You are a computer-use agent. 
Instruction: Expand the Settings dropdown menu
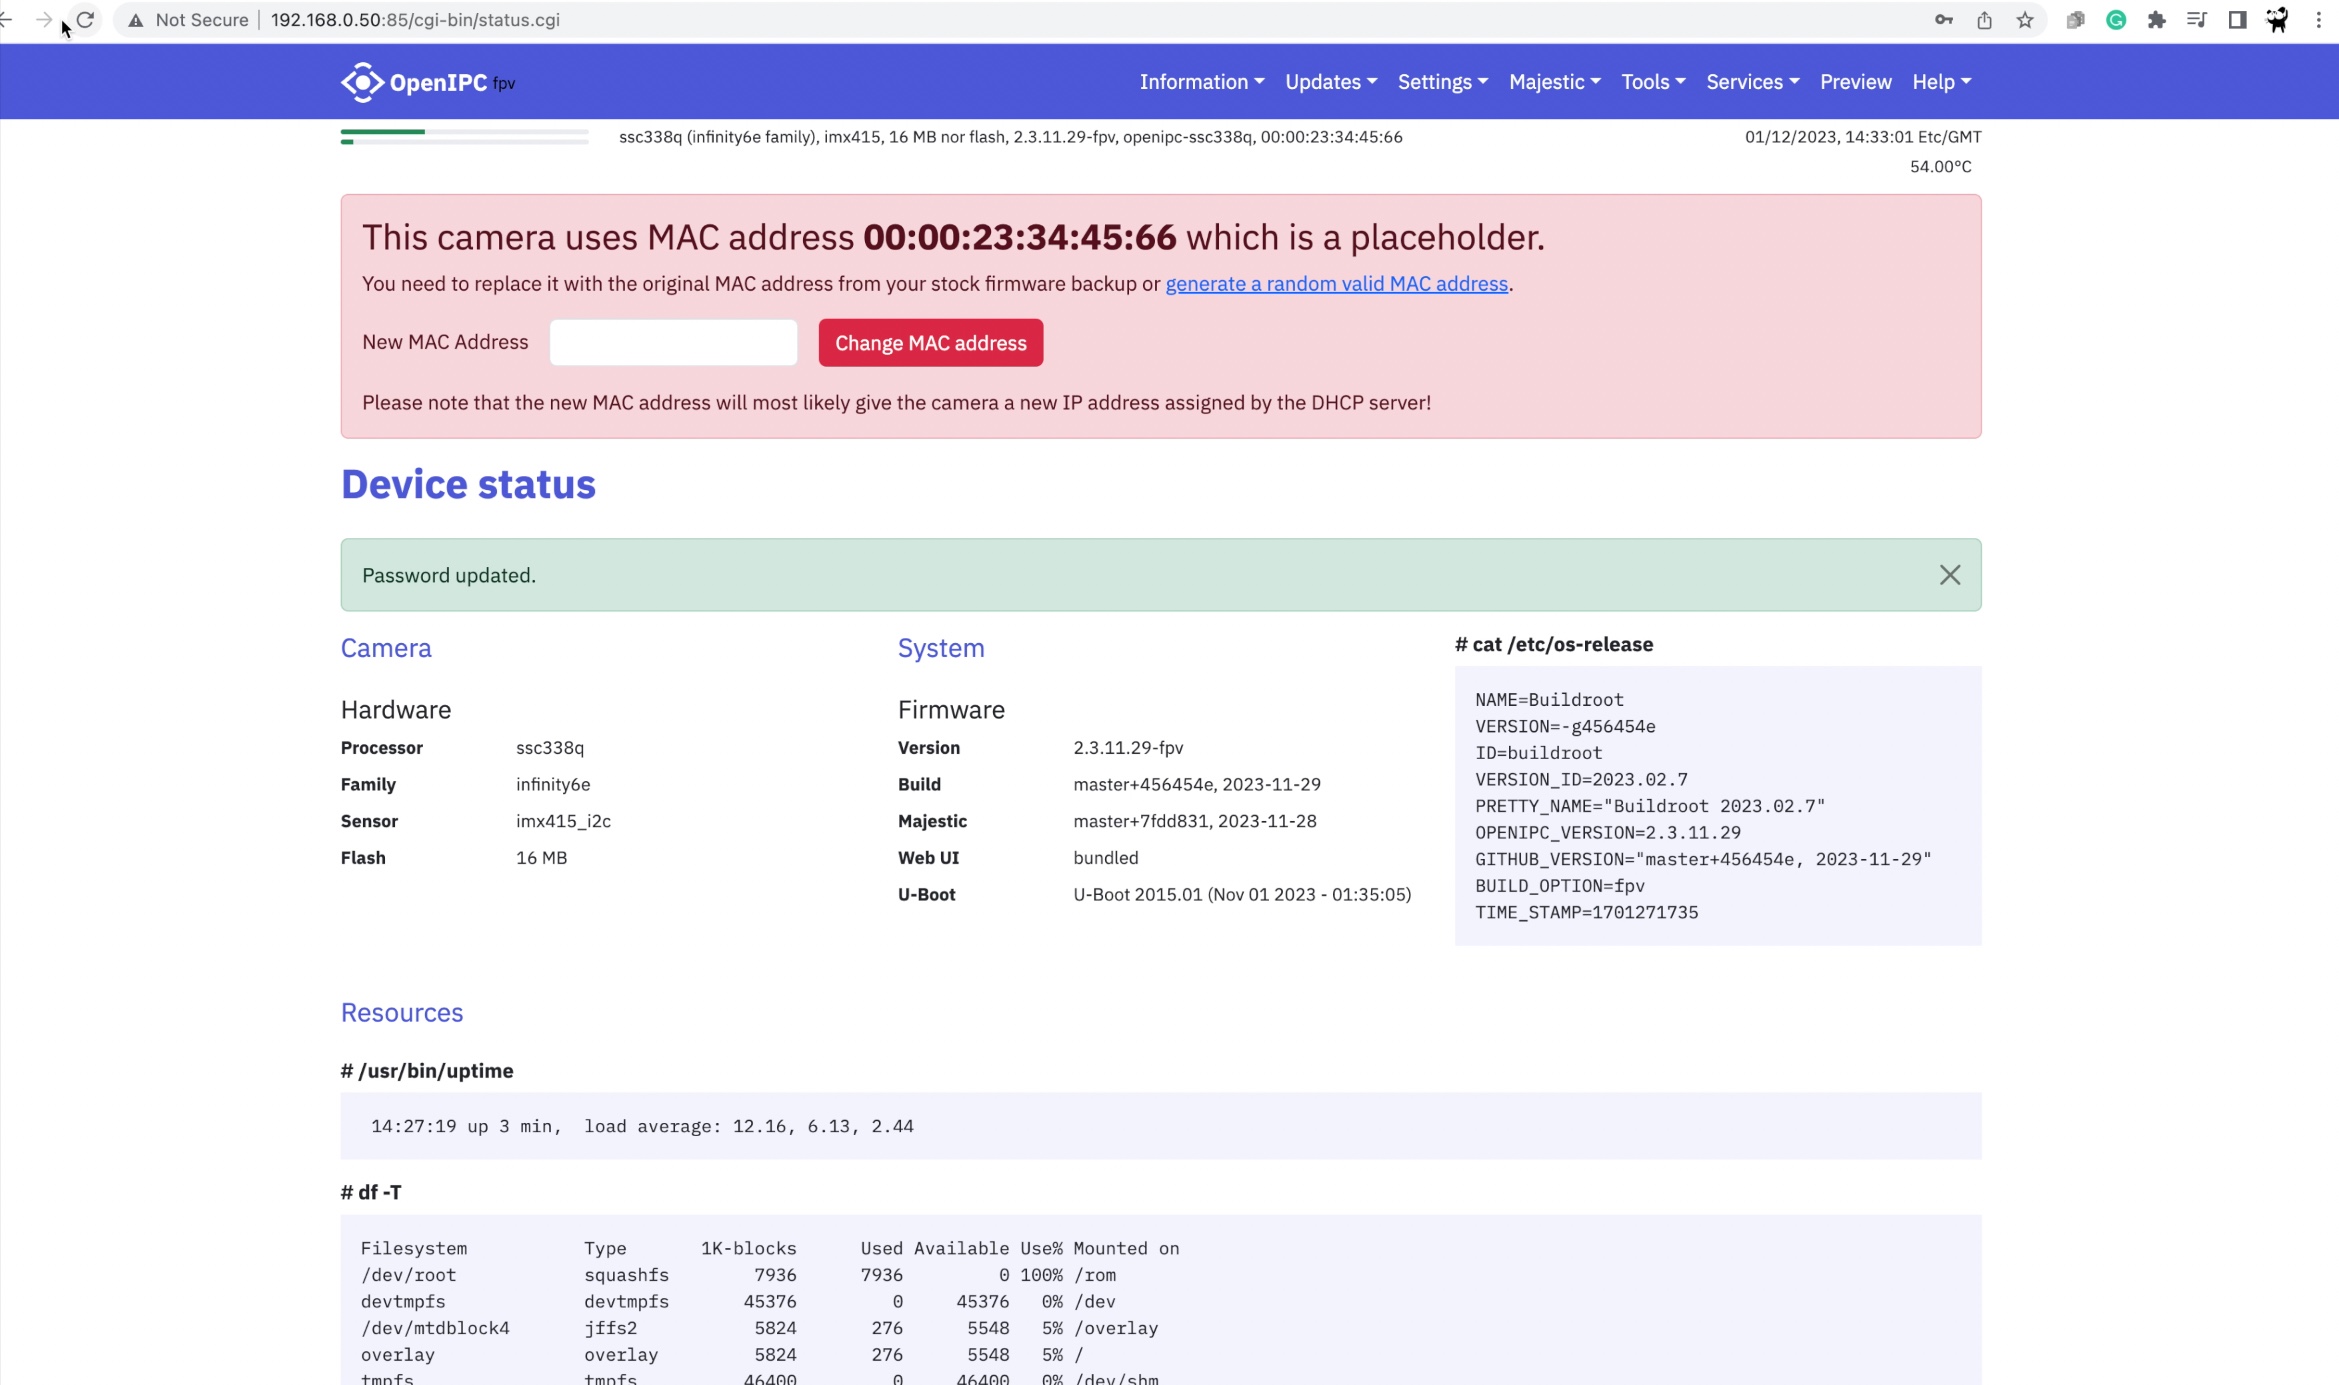coord(1442,82)
